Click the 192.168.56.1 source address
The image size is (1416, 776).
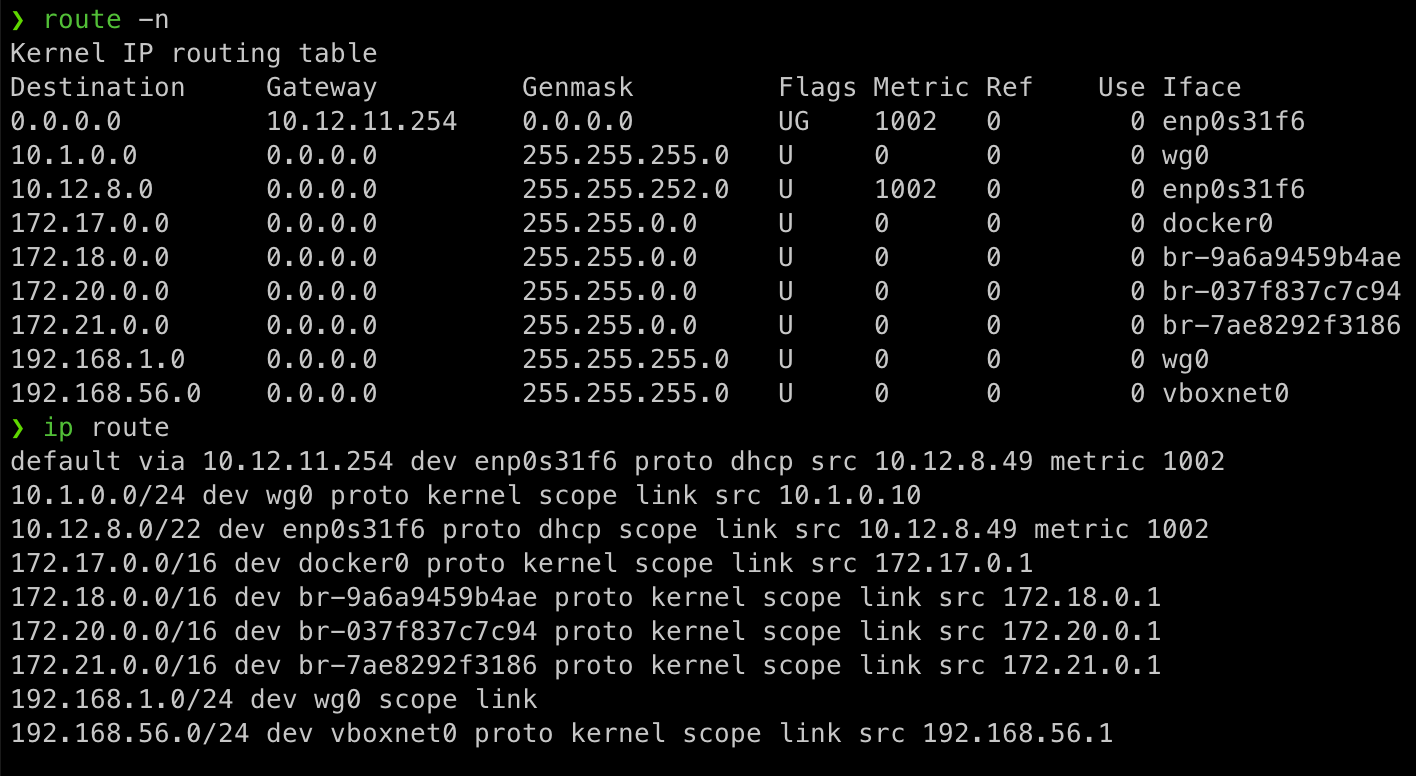pos(1018,734)
